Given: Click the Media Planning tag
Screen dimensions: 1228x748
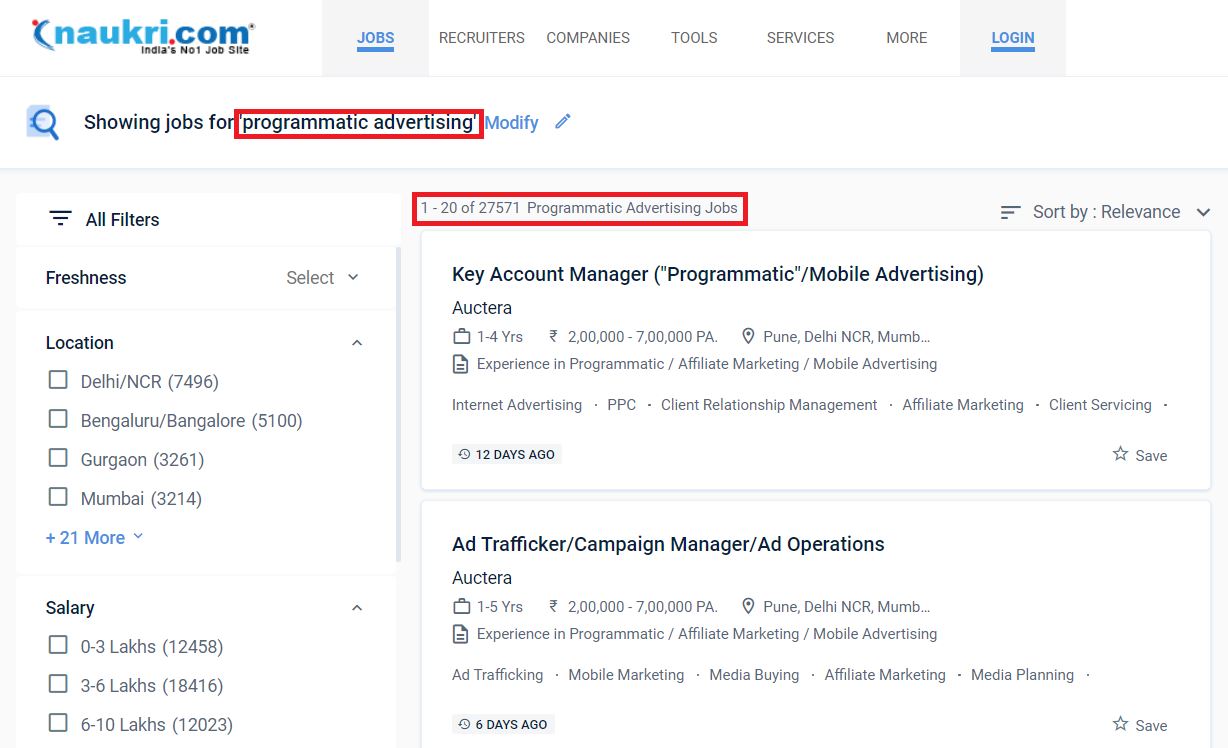Looking at the screenshot, I should pyautogui.click(x=1022, y=675).
